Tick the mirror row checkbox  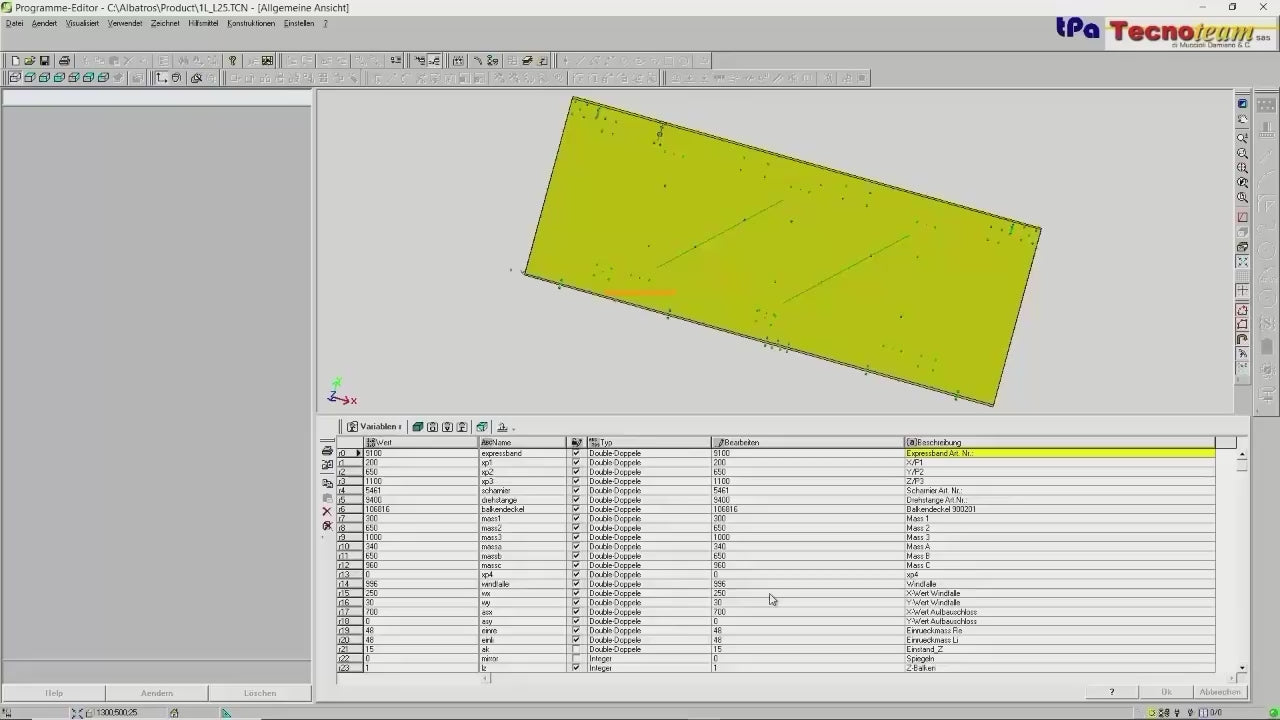(576, 659)
